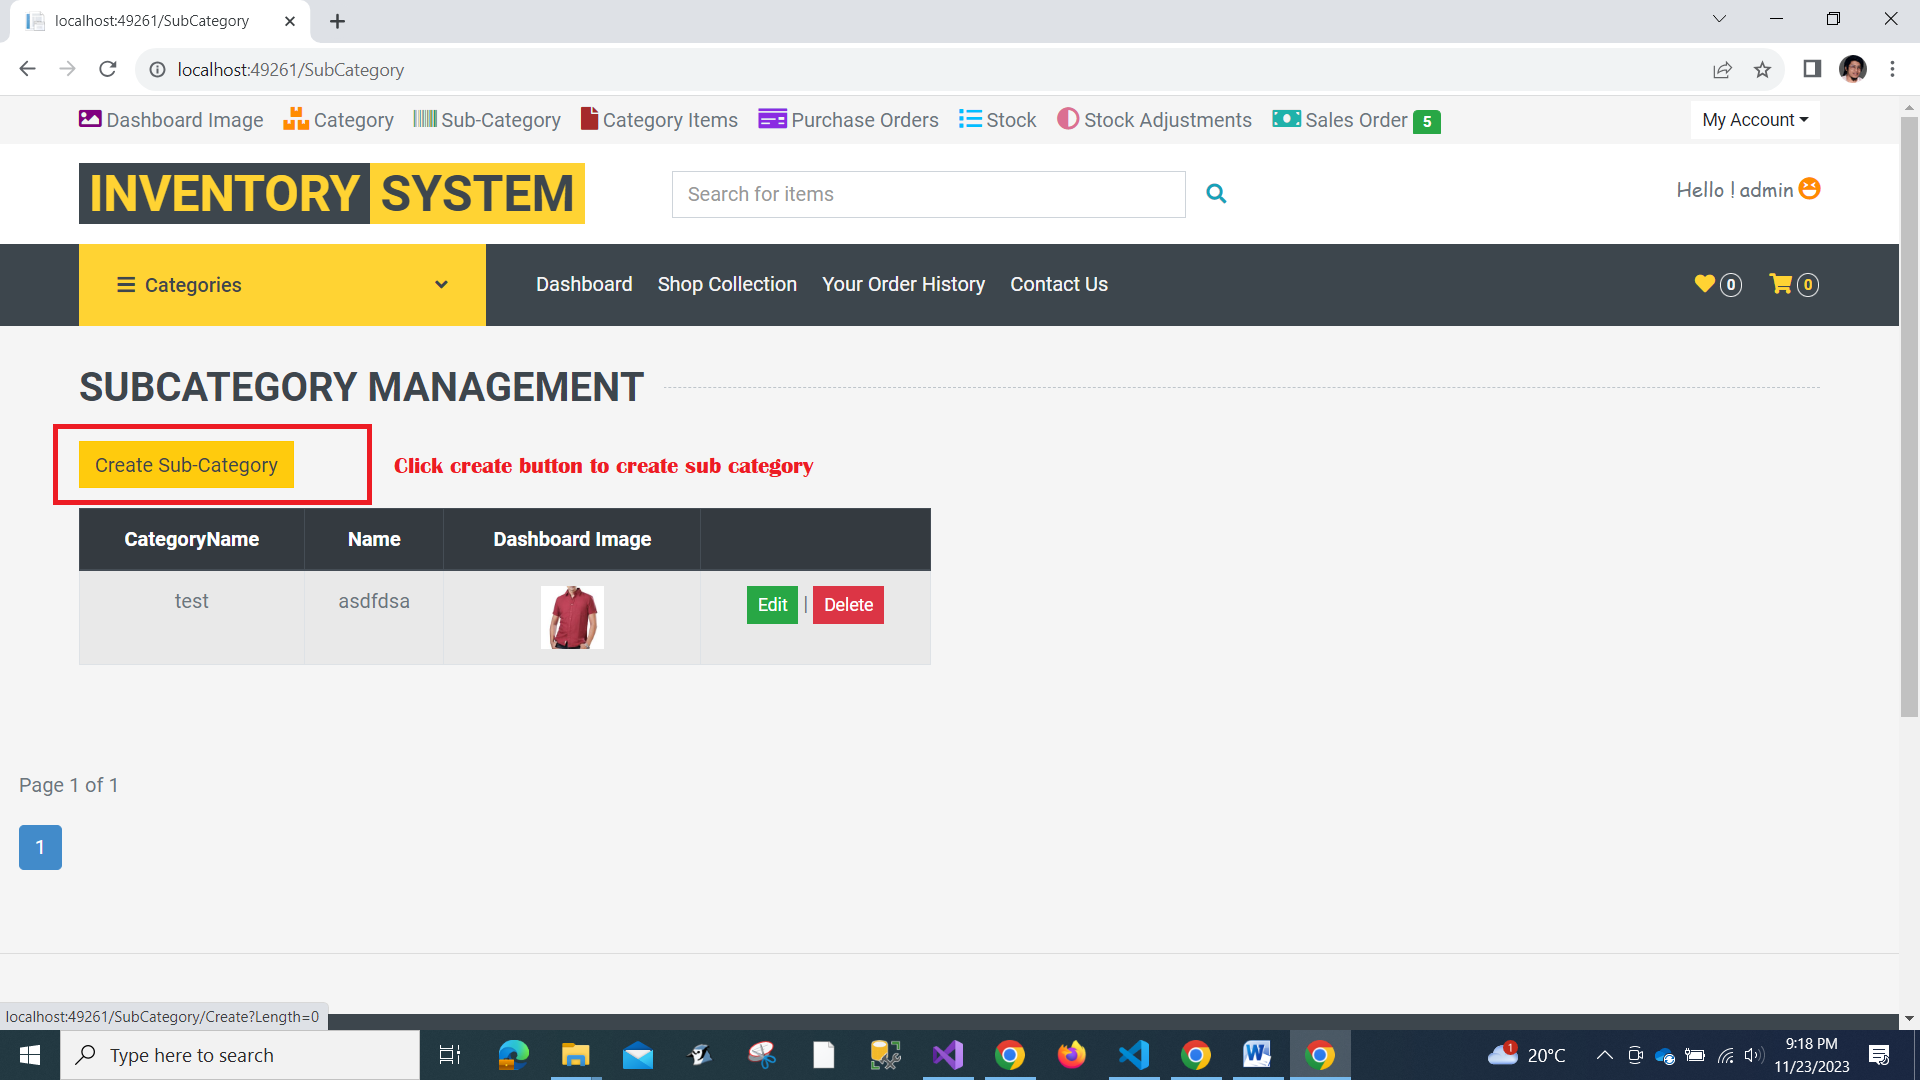Click the Search for items field
Image resolution: width=1920 pixels, height=1080 pixels.
(928, 194)
